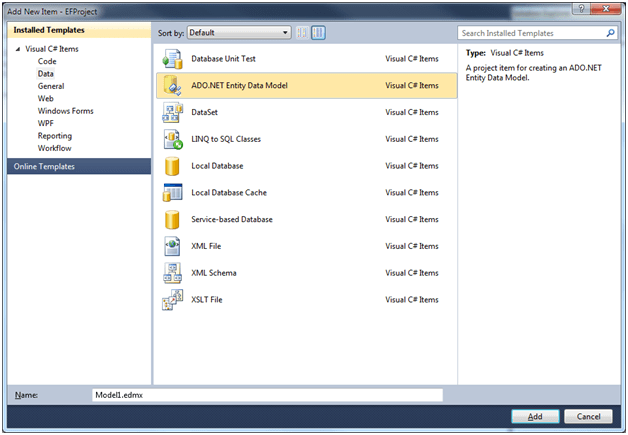The height and width of the screenshot is (435, 628).
Task: Click the ADO.NET Entity Data Model icon
Action: [173, 85]
